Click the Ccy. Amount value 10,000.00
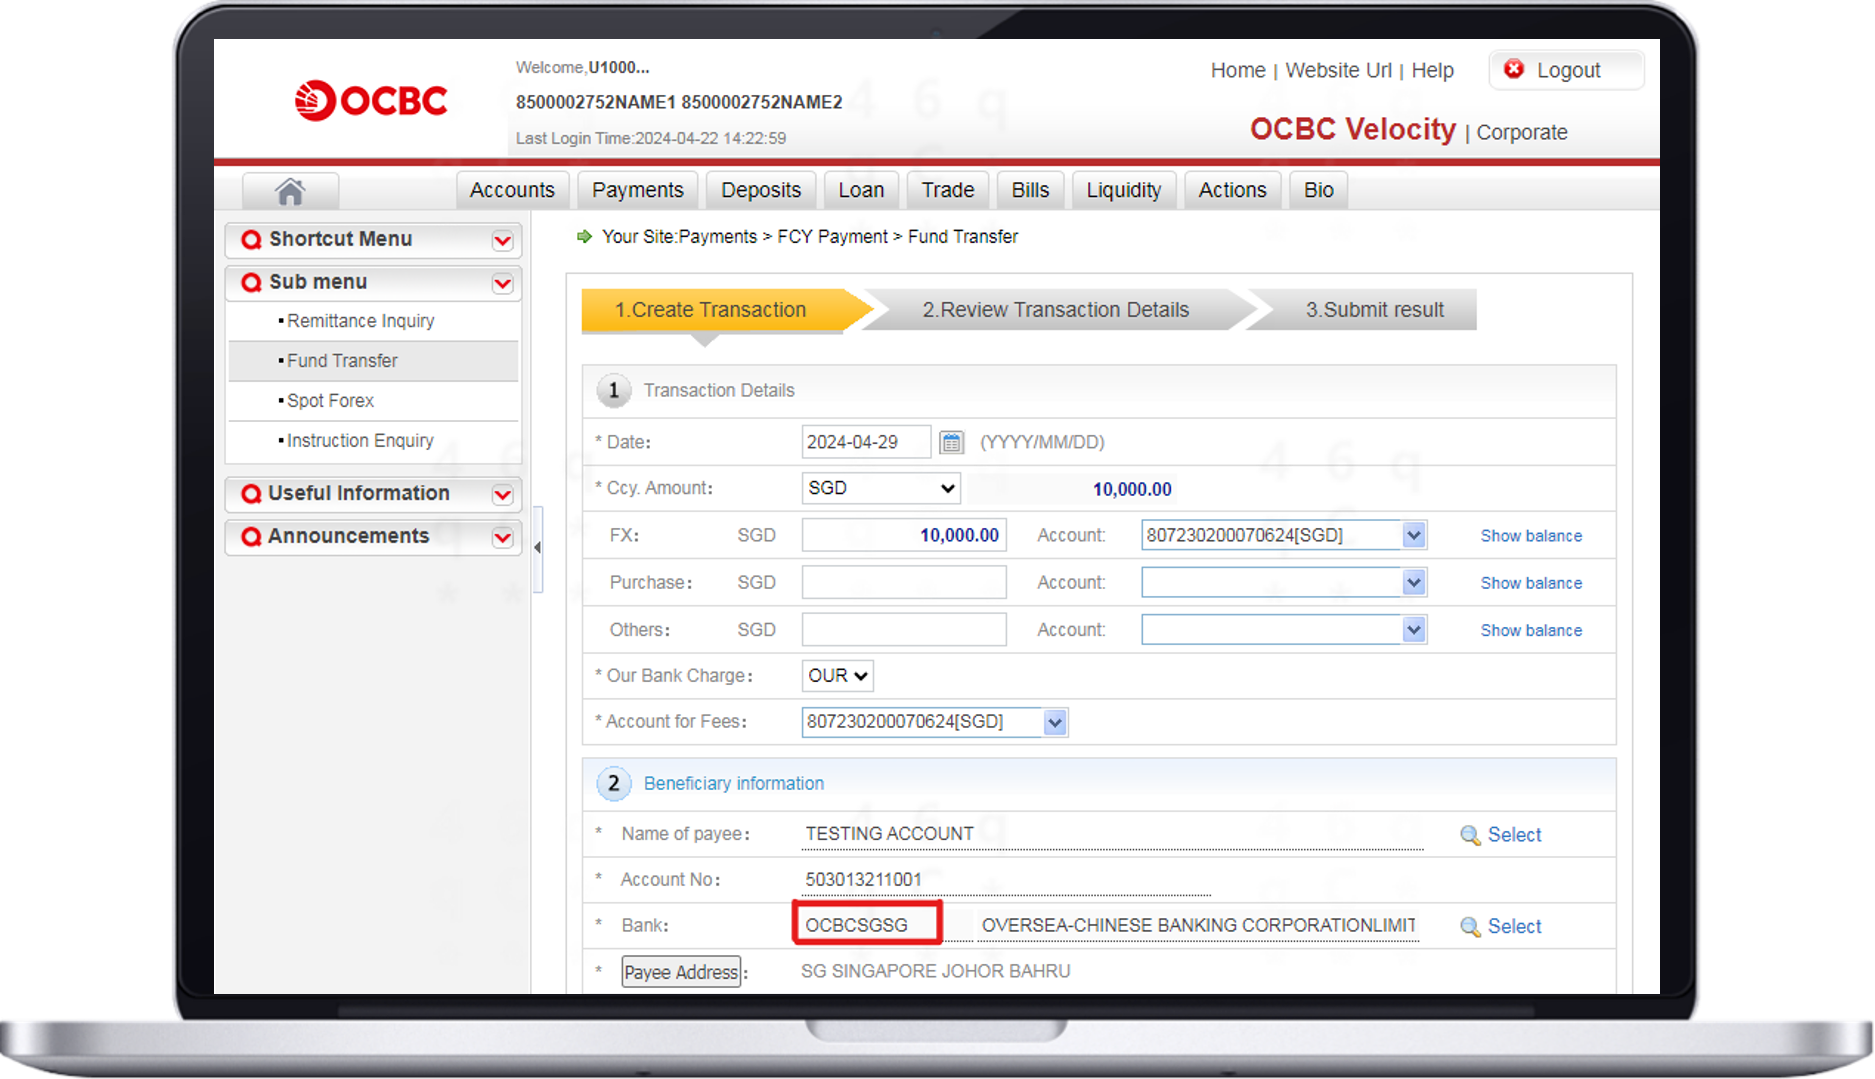The image size is (1875, 1079). pyautogui.click(x=1132, y=489)
